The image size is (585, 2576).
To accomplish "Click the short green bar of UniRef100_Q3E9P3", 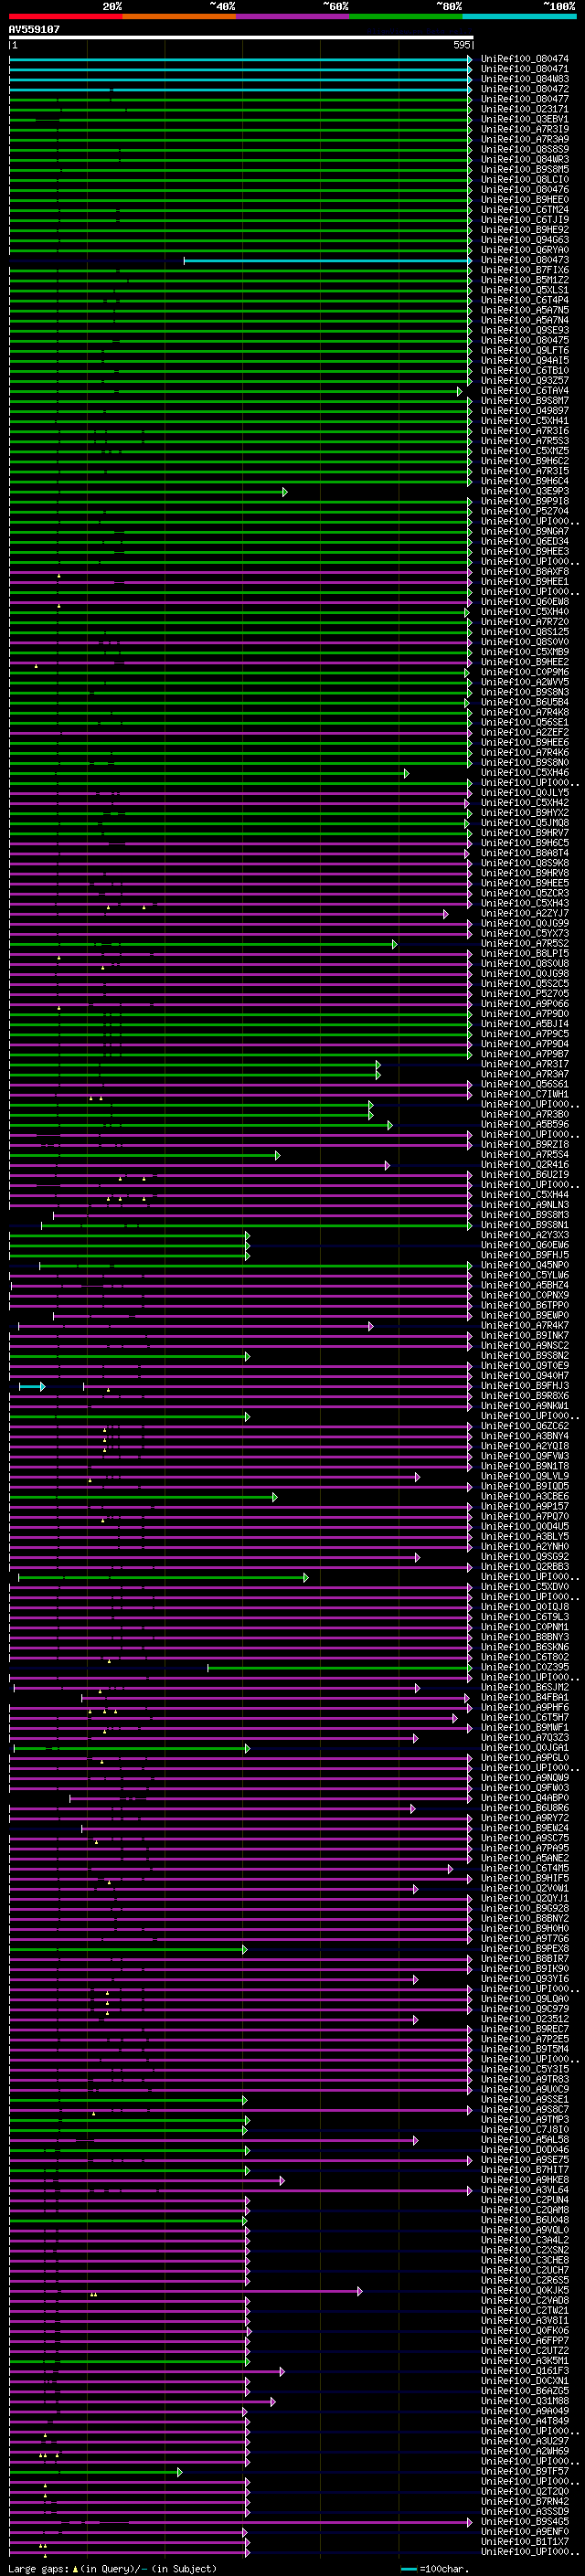I will (148, 492).
